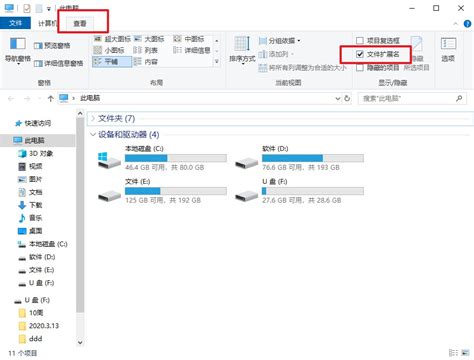Switch to large thumbnails view icon in status bar
The width and height of the screenshot is (474, 360).
465,353
